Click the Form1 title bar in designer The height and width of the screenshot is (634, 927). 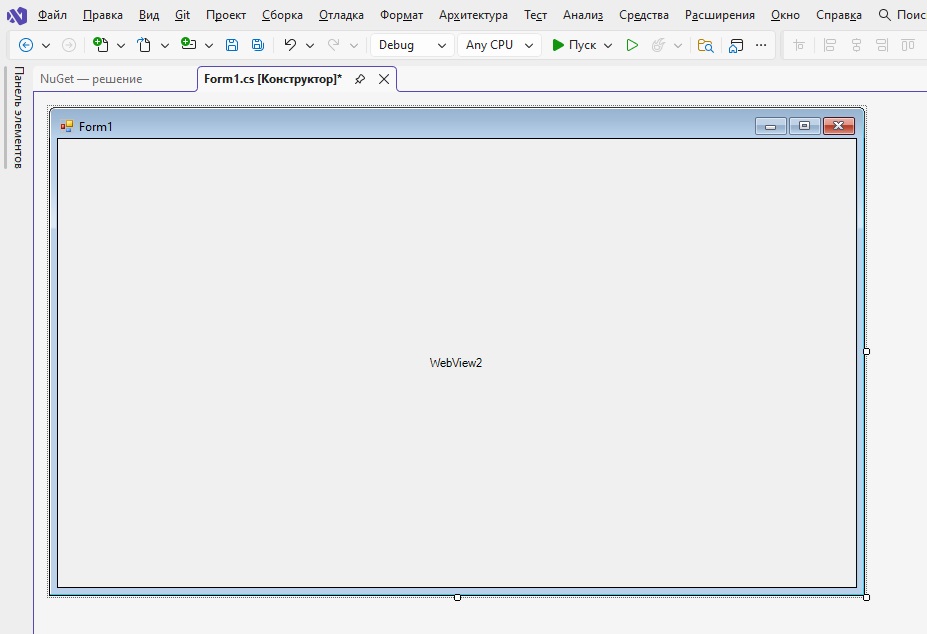point(400,126)
